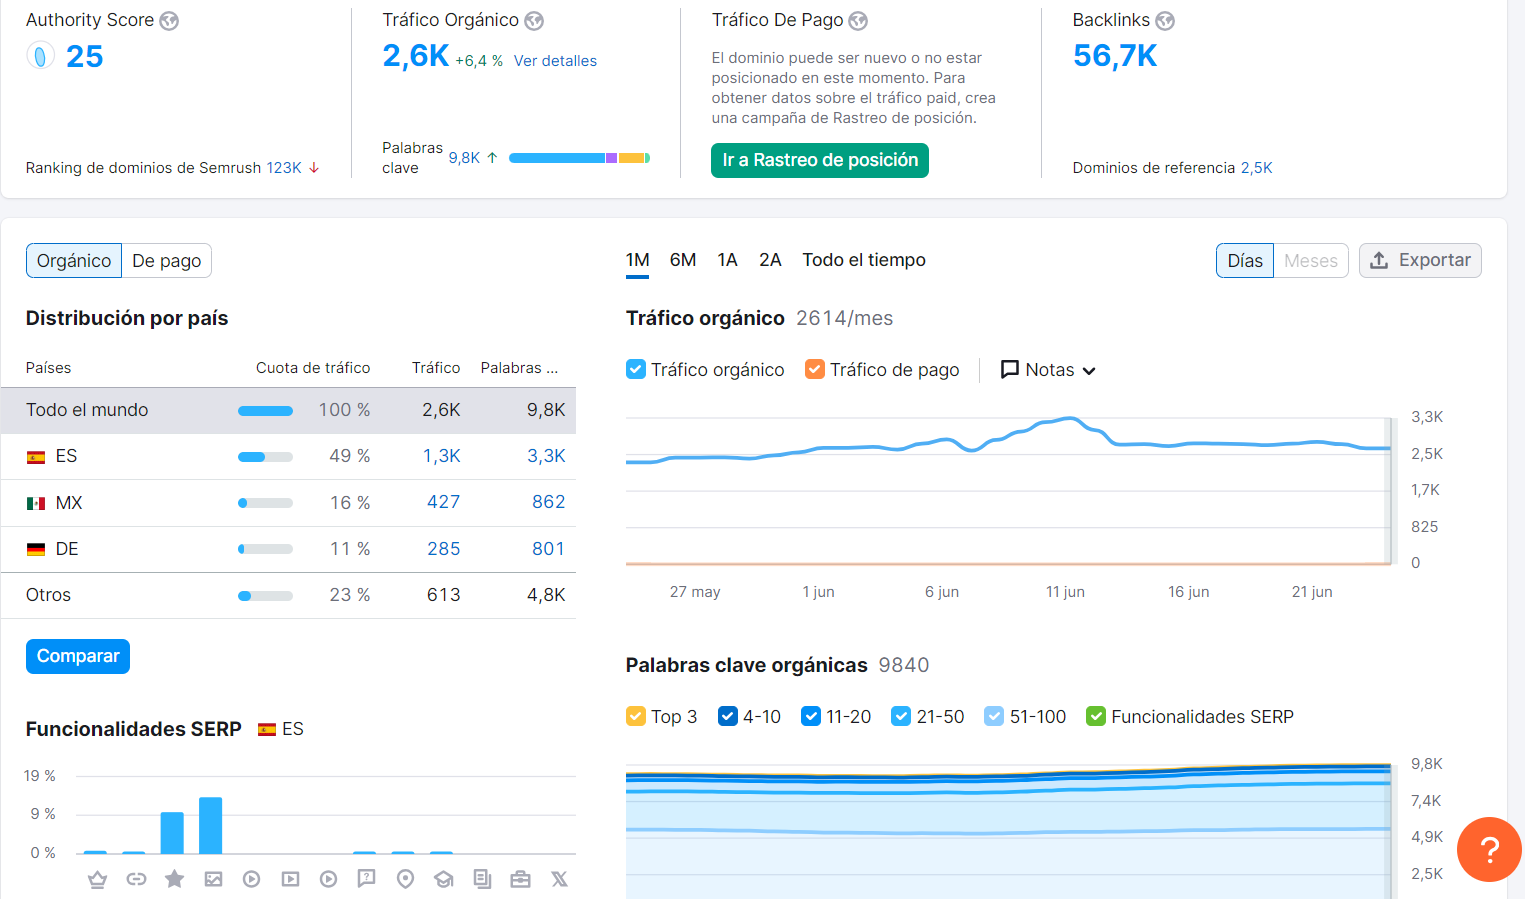Screen dimensions: 1525x899
Task: Select the briefcase jobs SERP feature icon
Action: (520, 879)
